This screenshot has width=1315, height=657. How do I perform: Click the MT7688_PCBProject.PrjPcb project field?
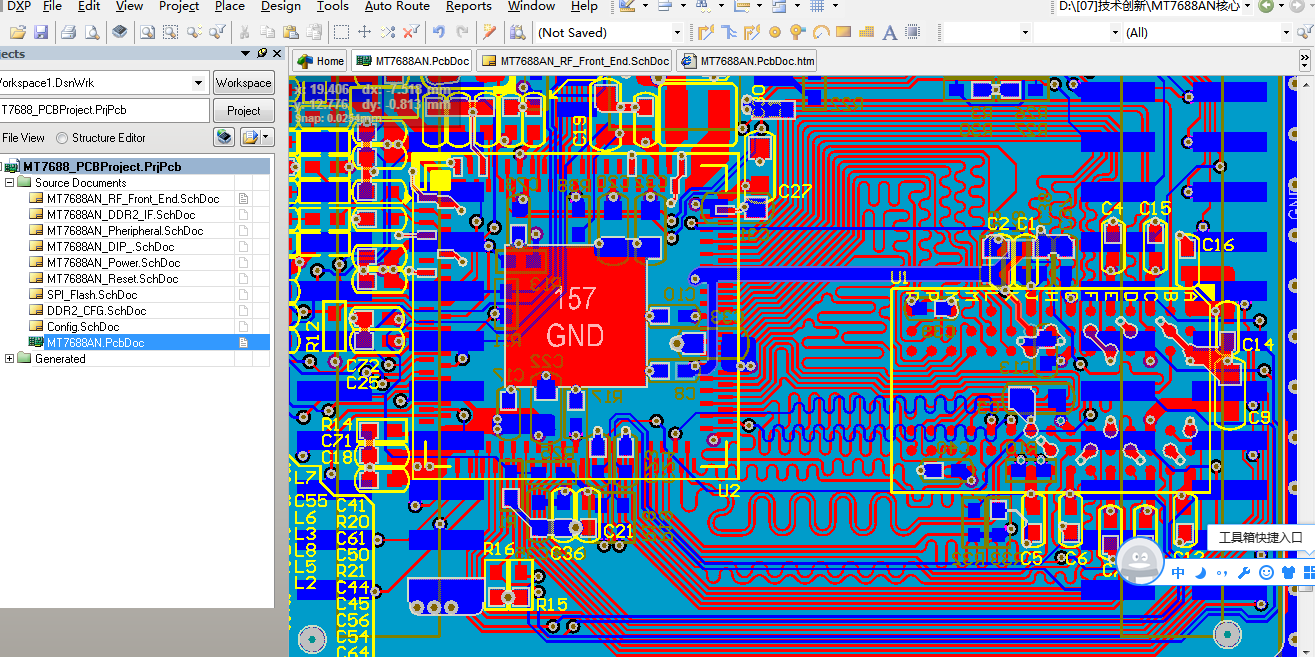coord(104,111)
